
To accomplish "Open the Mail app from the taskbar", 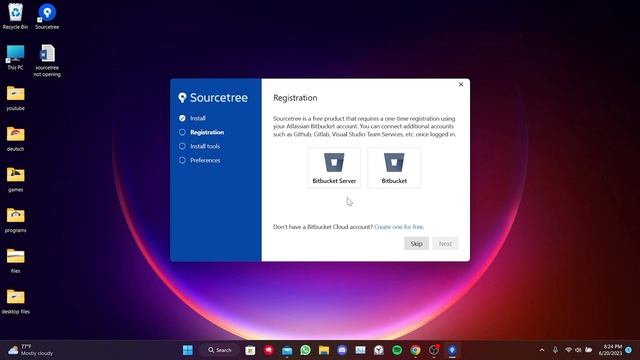I will coord(287,350).
